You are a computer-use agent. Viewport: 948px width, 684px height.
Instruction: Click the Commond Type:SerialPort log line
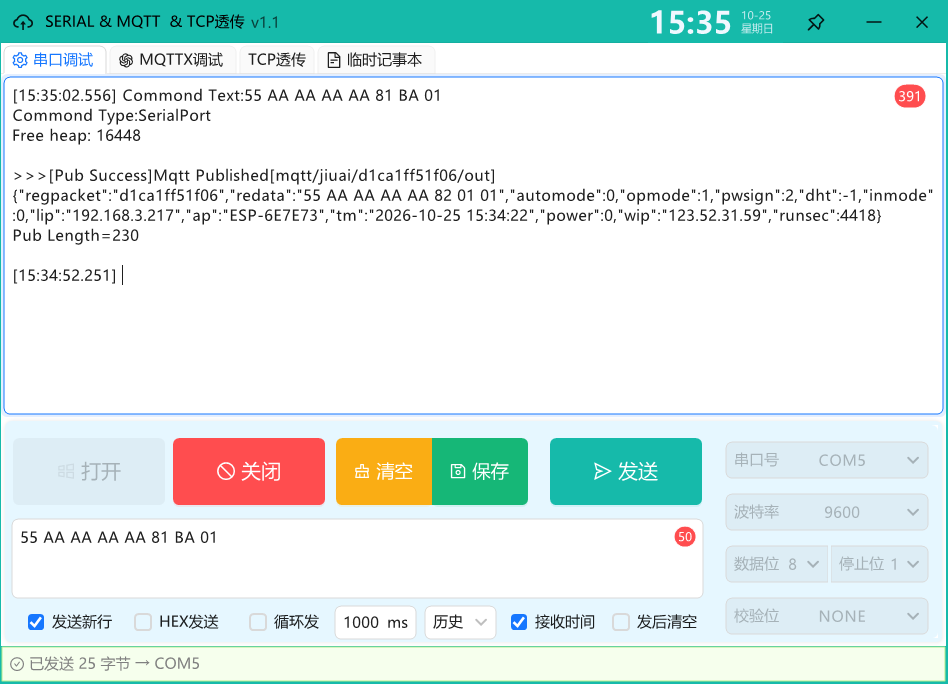pos(112,116)
